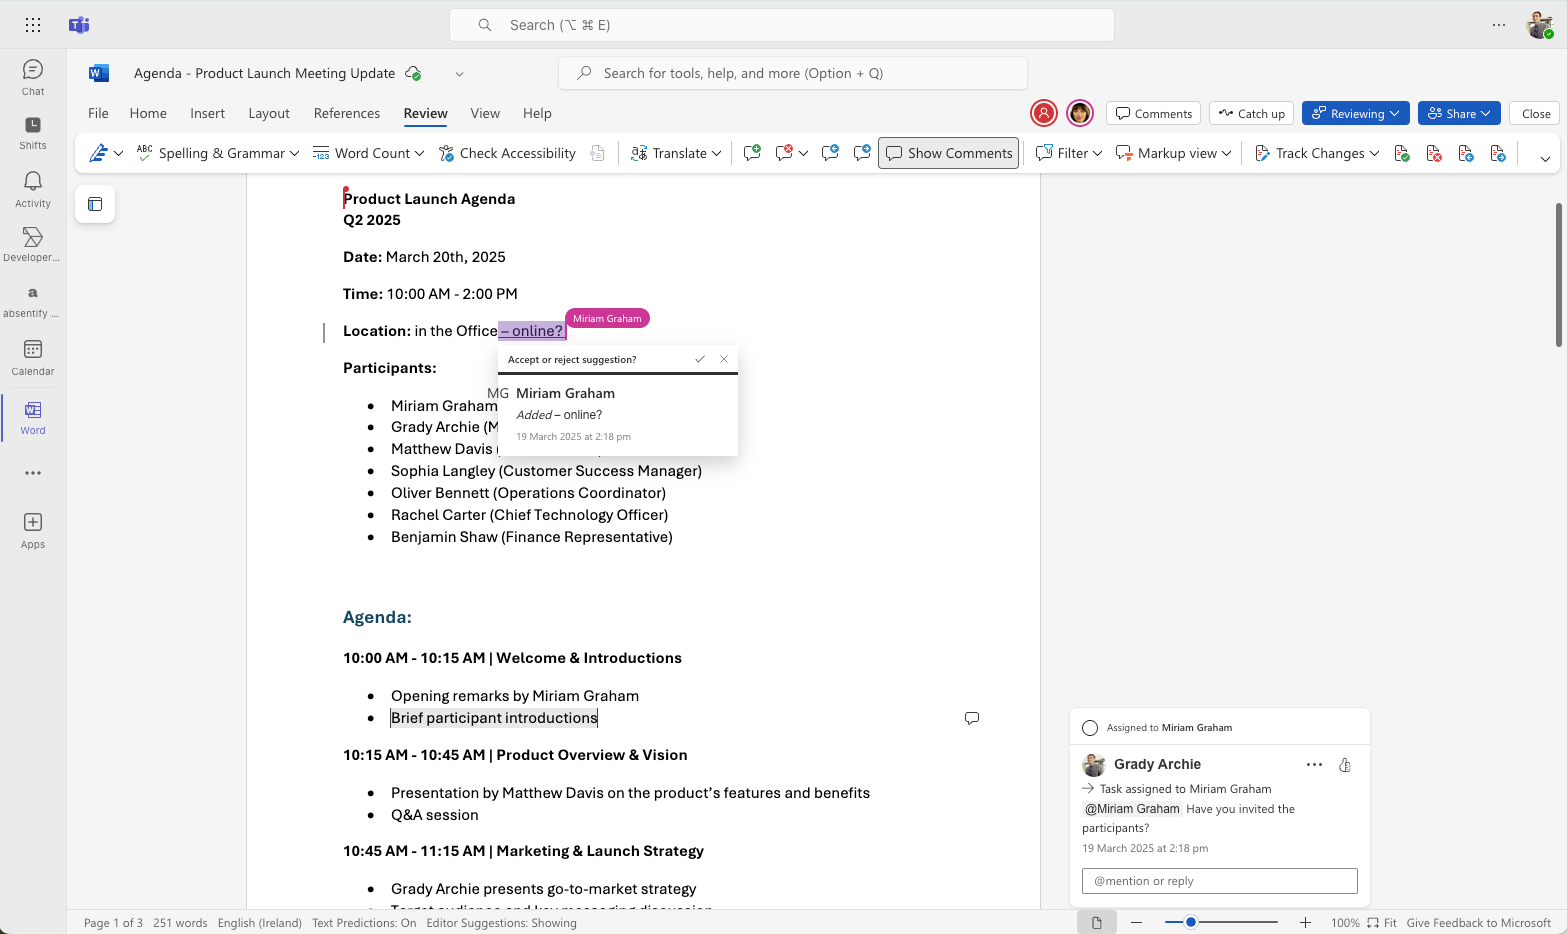The width and height of the screenshot is (1567, 934).
Task: Switch to the View tab
Action: (485, 113)
